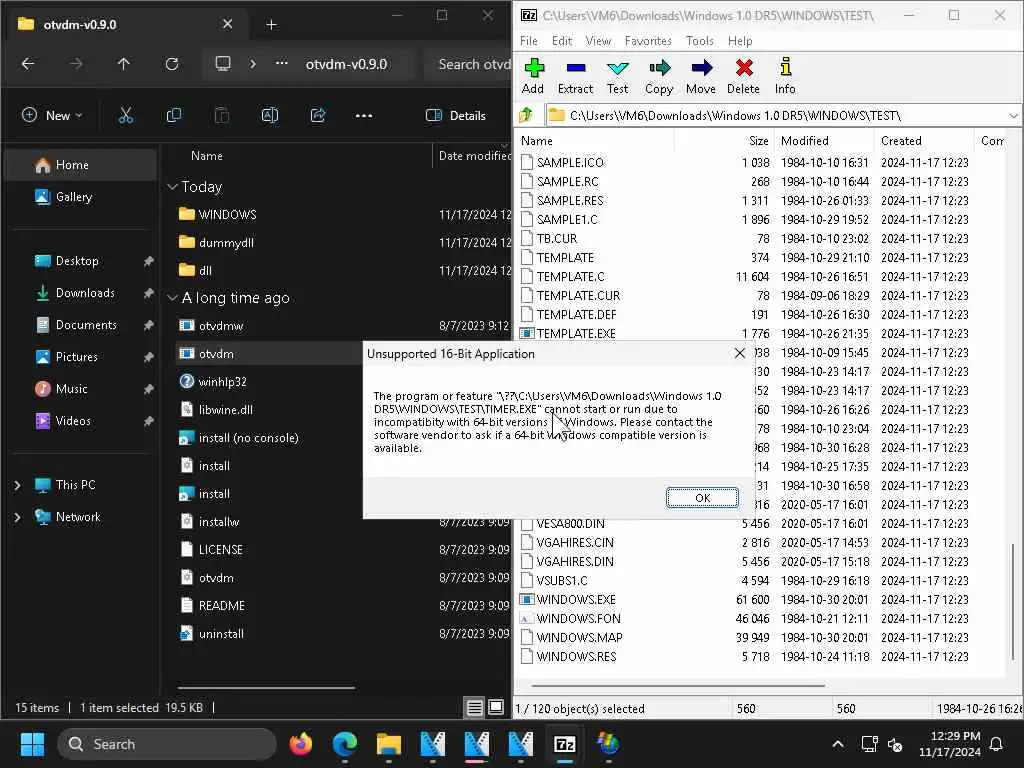Open the New dropdown in File Explorer
Viewport: 1024px width, 768px height.
click(52, 116)
